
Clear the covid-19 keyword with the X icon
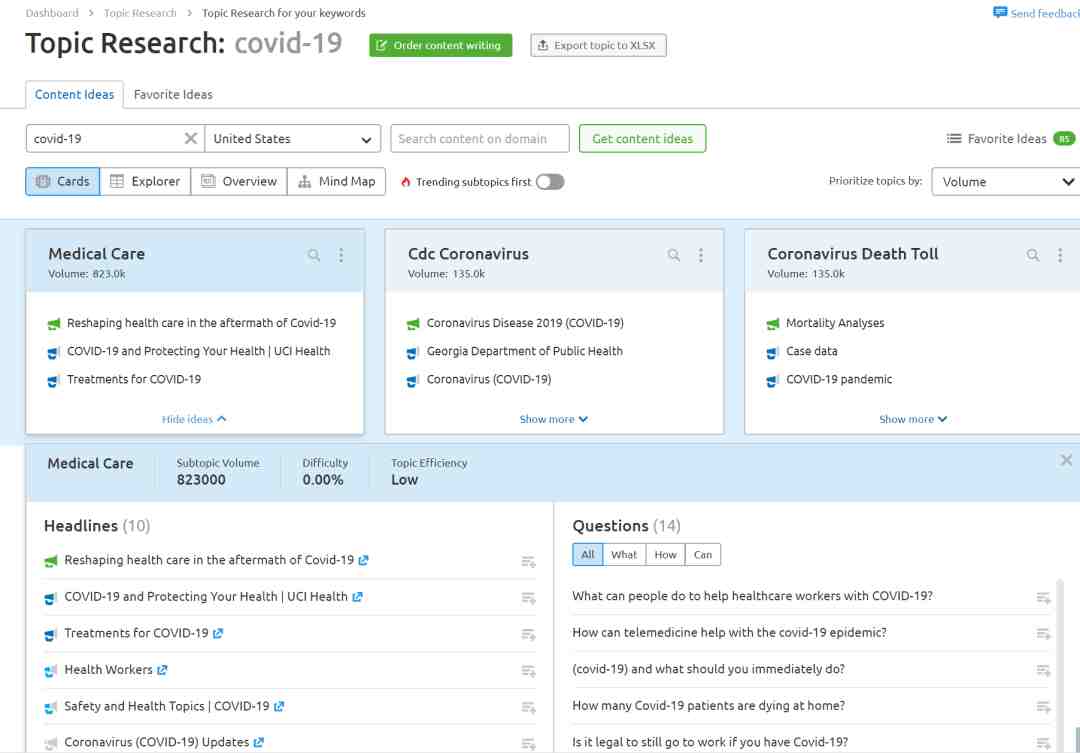[191, 138]
